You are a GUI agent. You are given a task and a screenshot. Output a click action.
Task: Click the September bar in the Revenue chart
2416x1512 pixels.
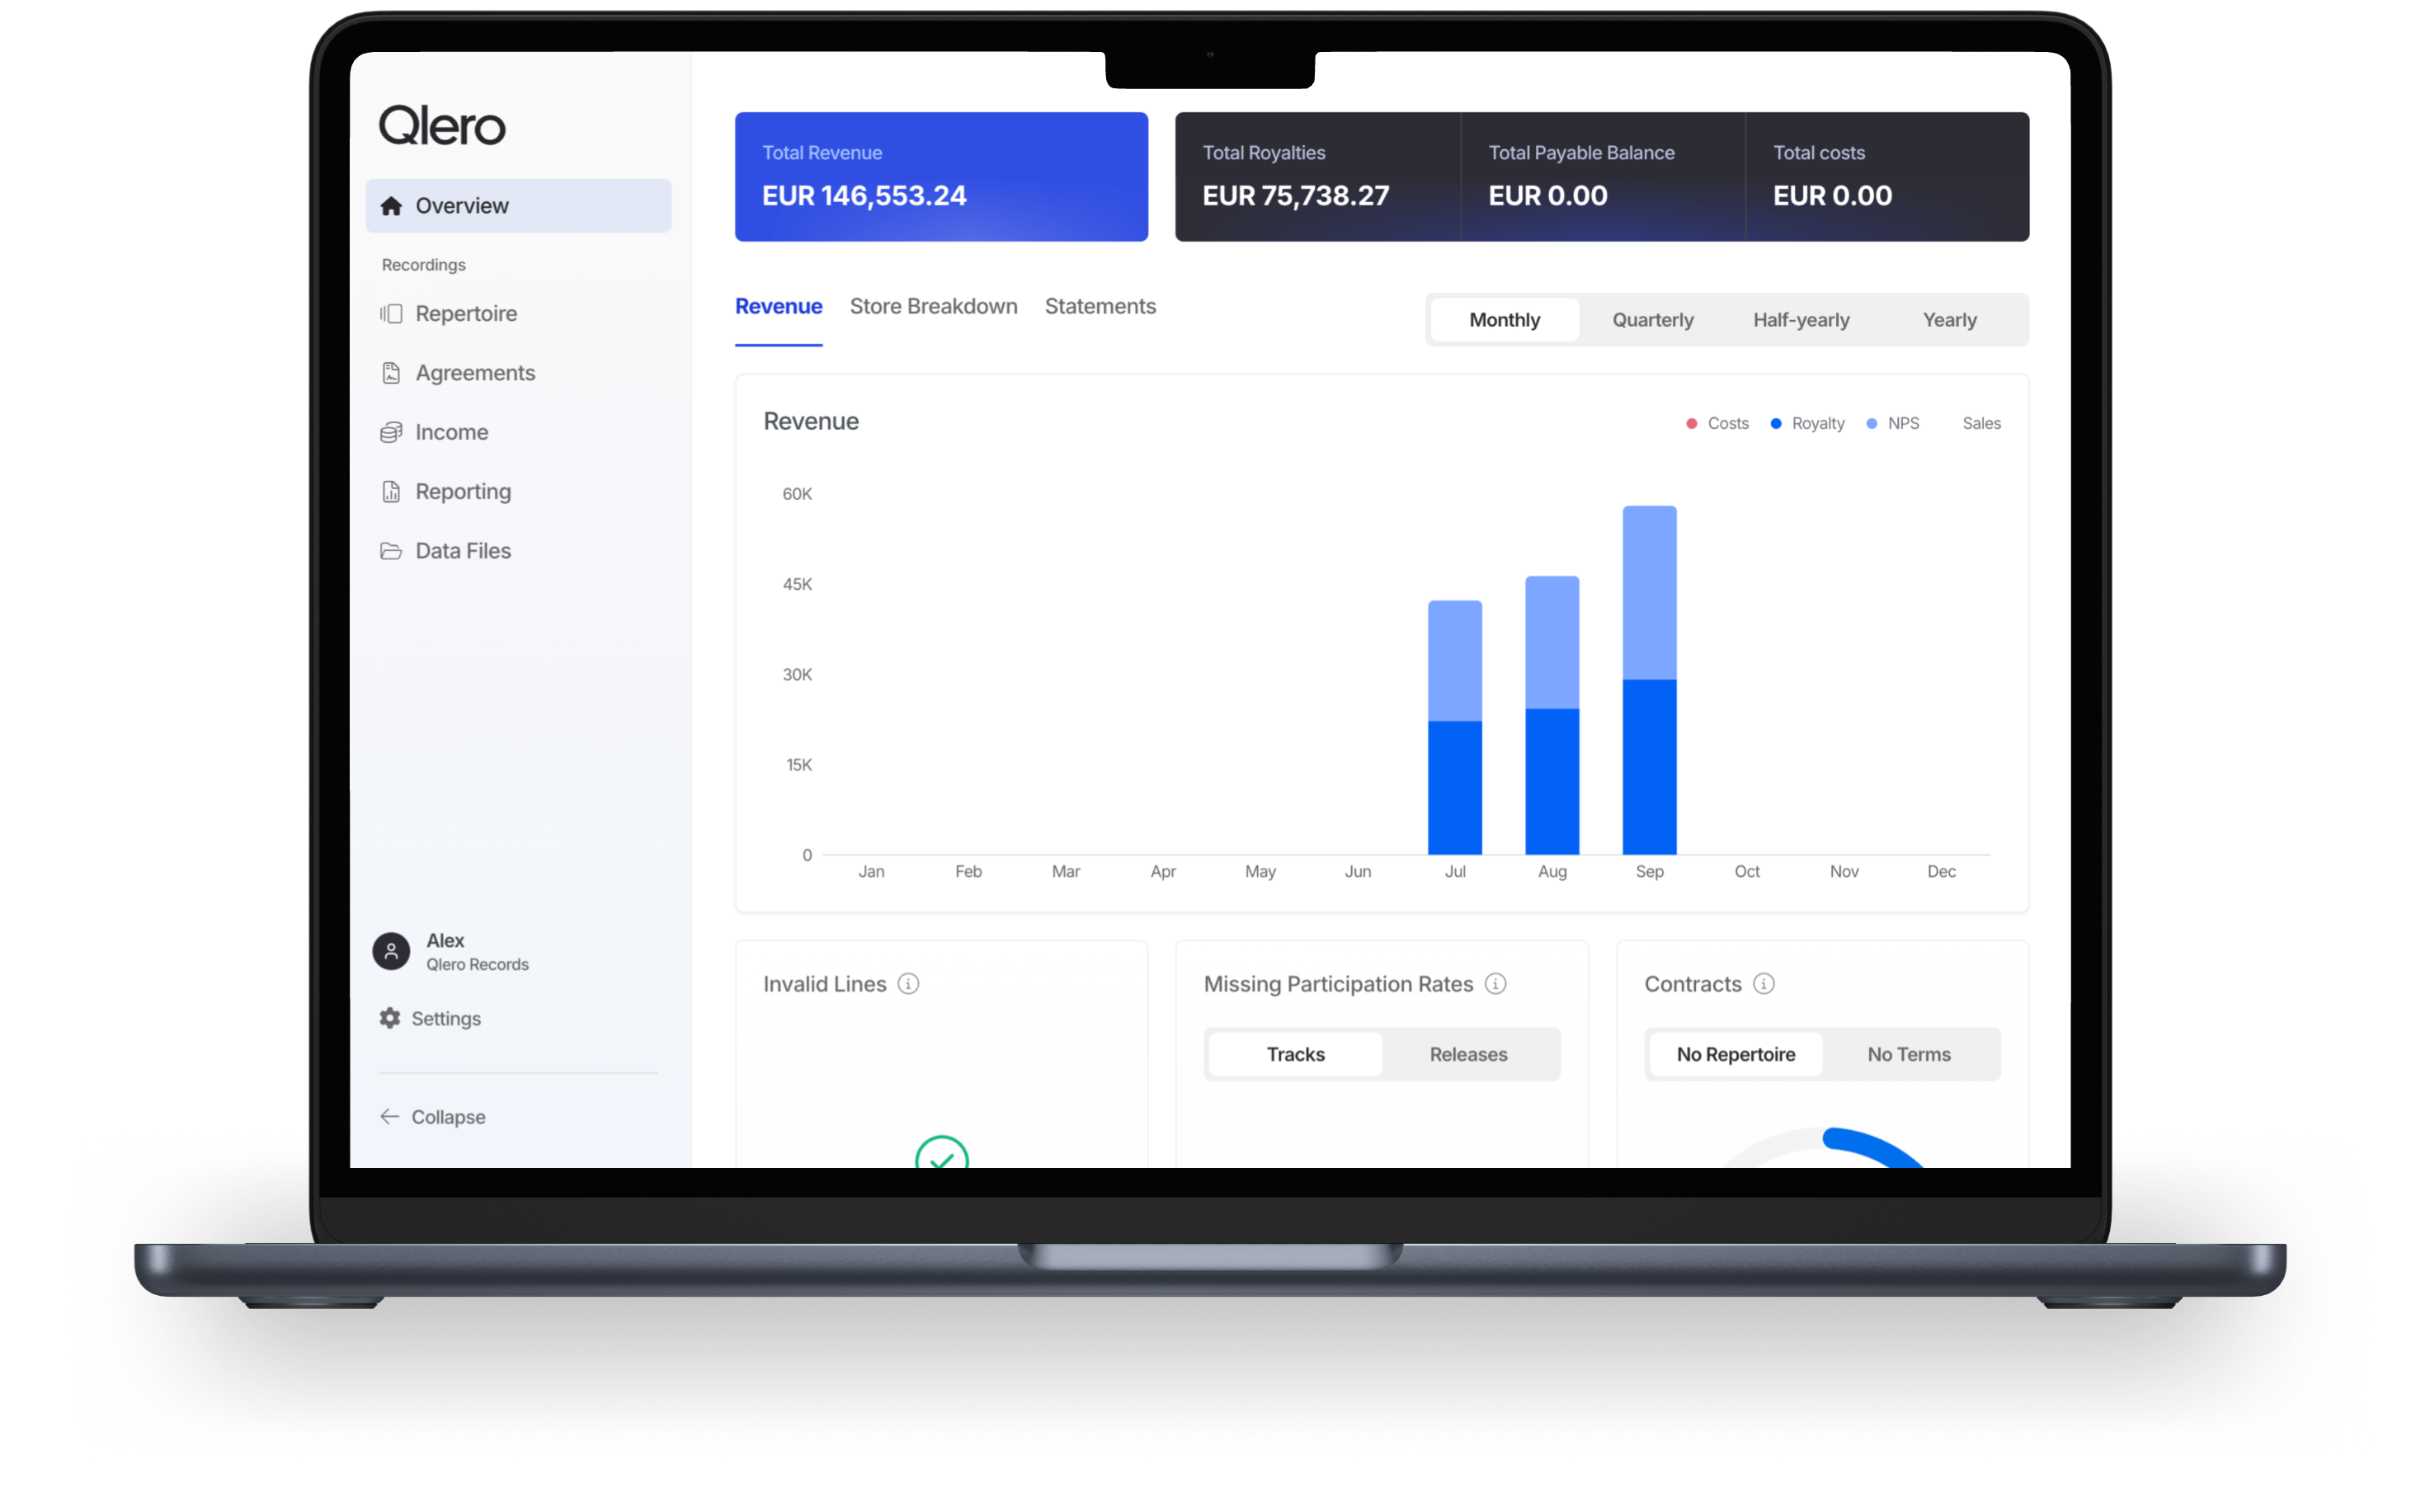[1649, 680]
